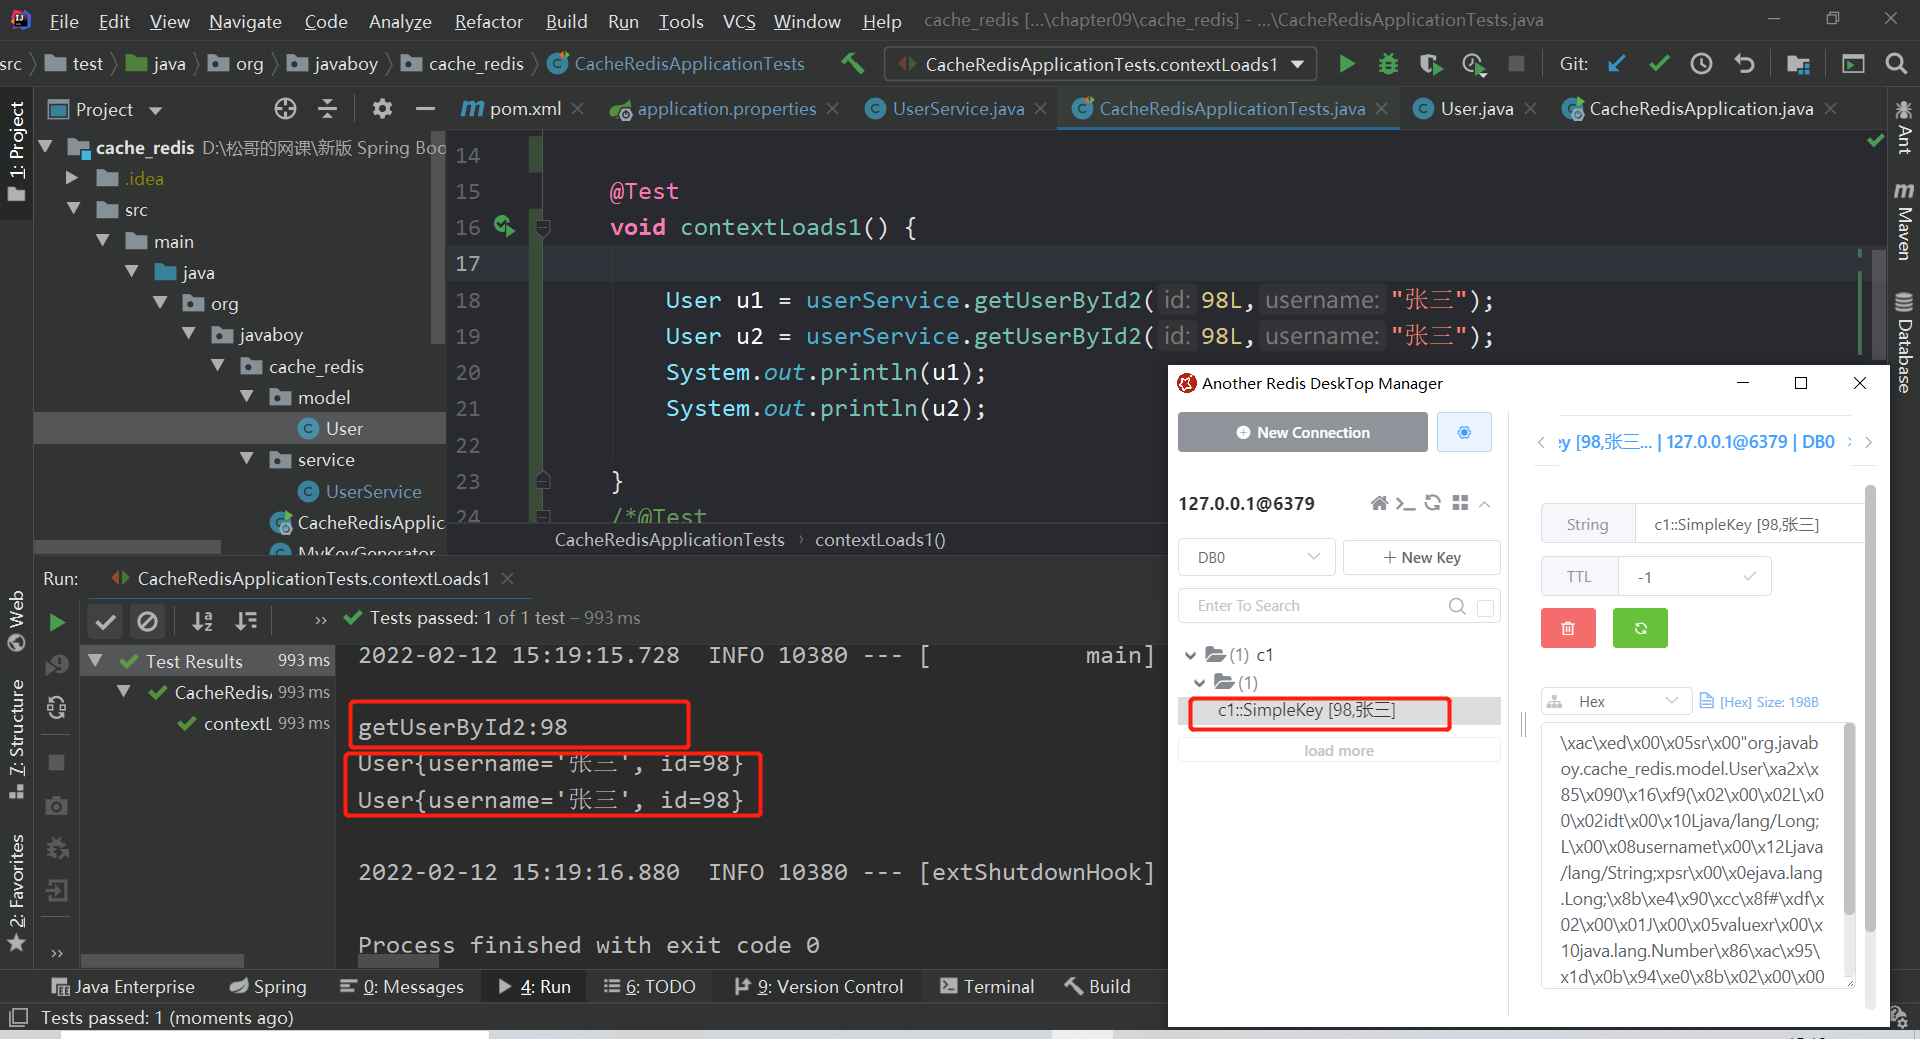Viewport: 1920px width, 1039px height.
Task: Start debugging with the bug icon
Action: [x=1388, y=64]
